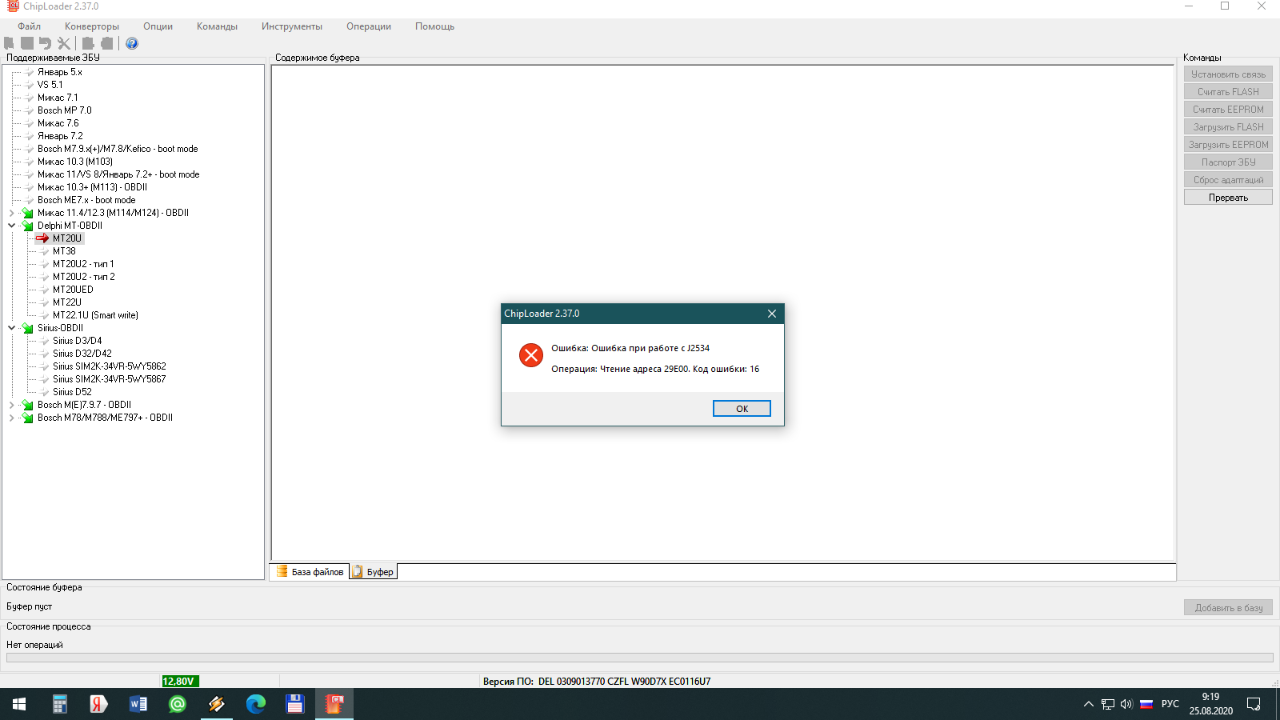Click the Прервать button
1280x720 pixels.
[x=1227, y=198]
